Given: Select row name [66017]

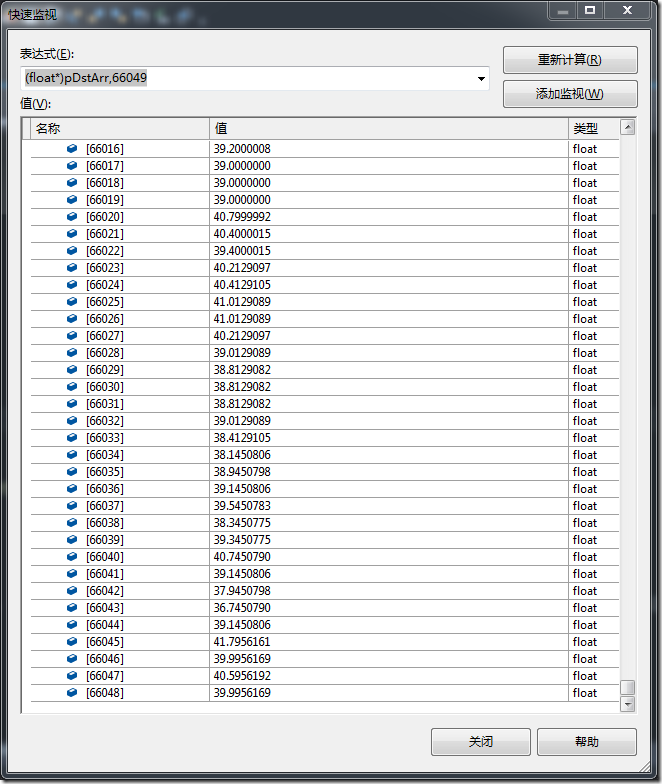Looking at the screenshot, I should (x=104, y=166).
